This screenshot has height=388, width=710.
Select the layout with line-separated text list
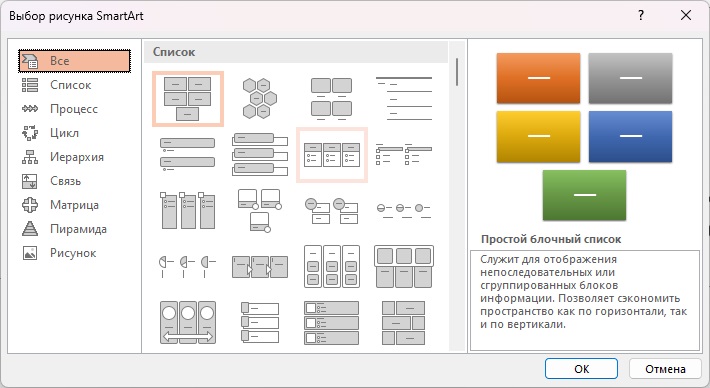point(403,98)
